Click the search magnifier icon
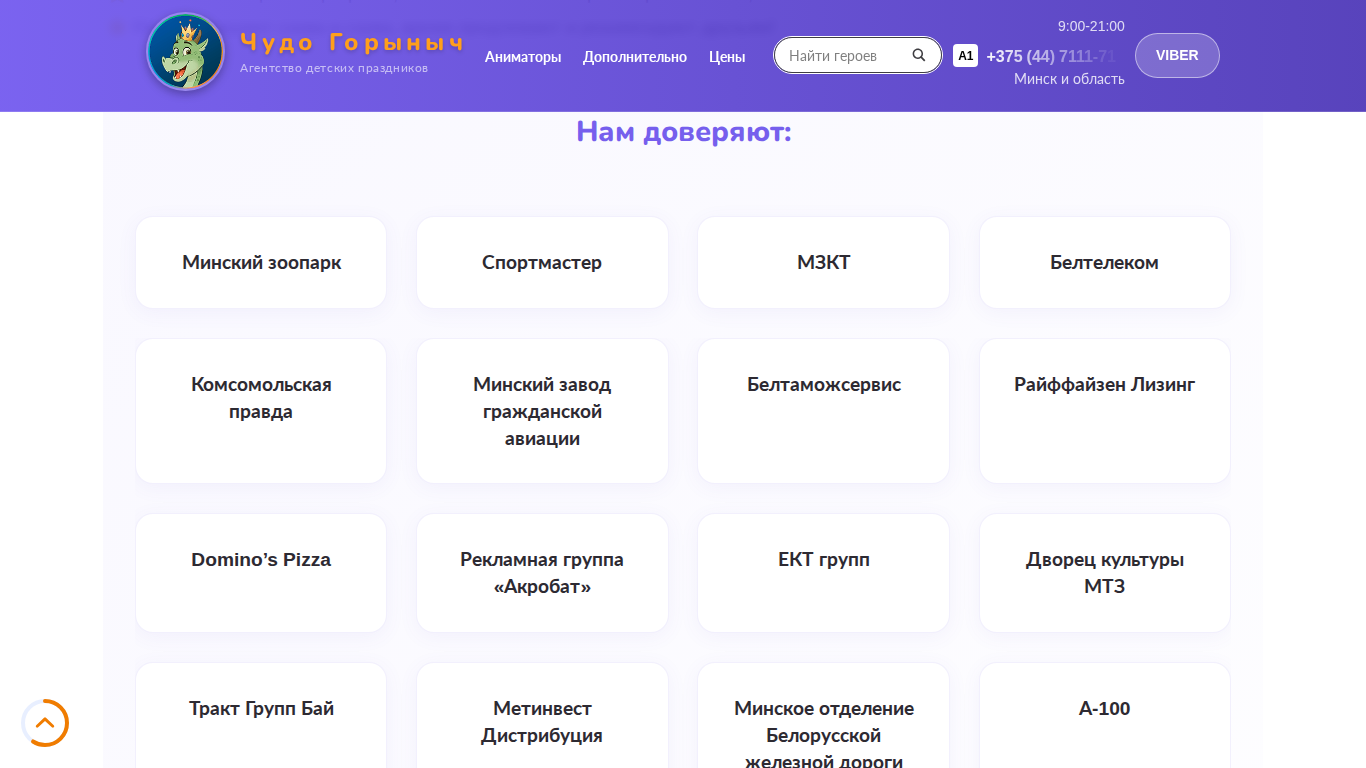The height and width of the screenshot is (768, 1366). tap(919, 55)
